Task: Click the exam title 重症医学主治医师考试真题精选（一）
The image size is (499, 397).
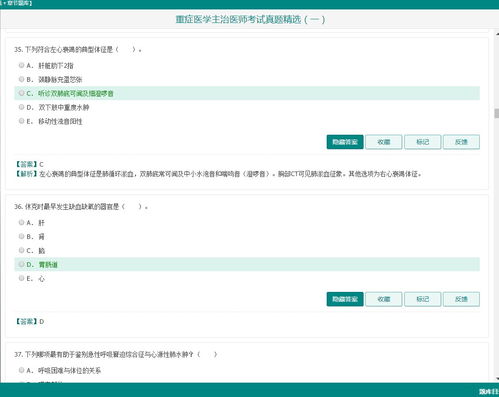Action: point(250,20)
